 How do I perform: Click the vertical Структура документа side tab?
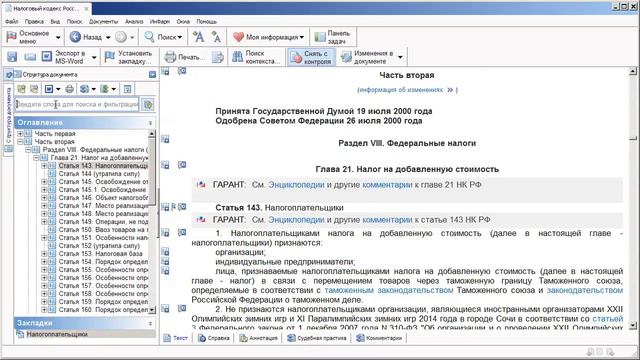(x=9, y=115)
